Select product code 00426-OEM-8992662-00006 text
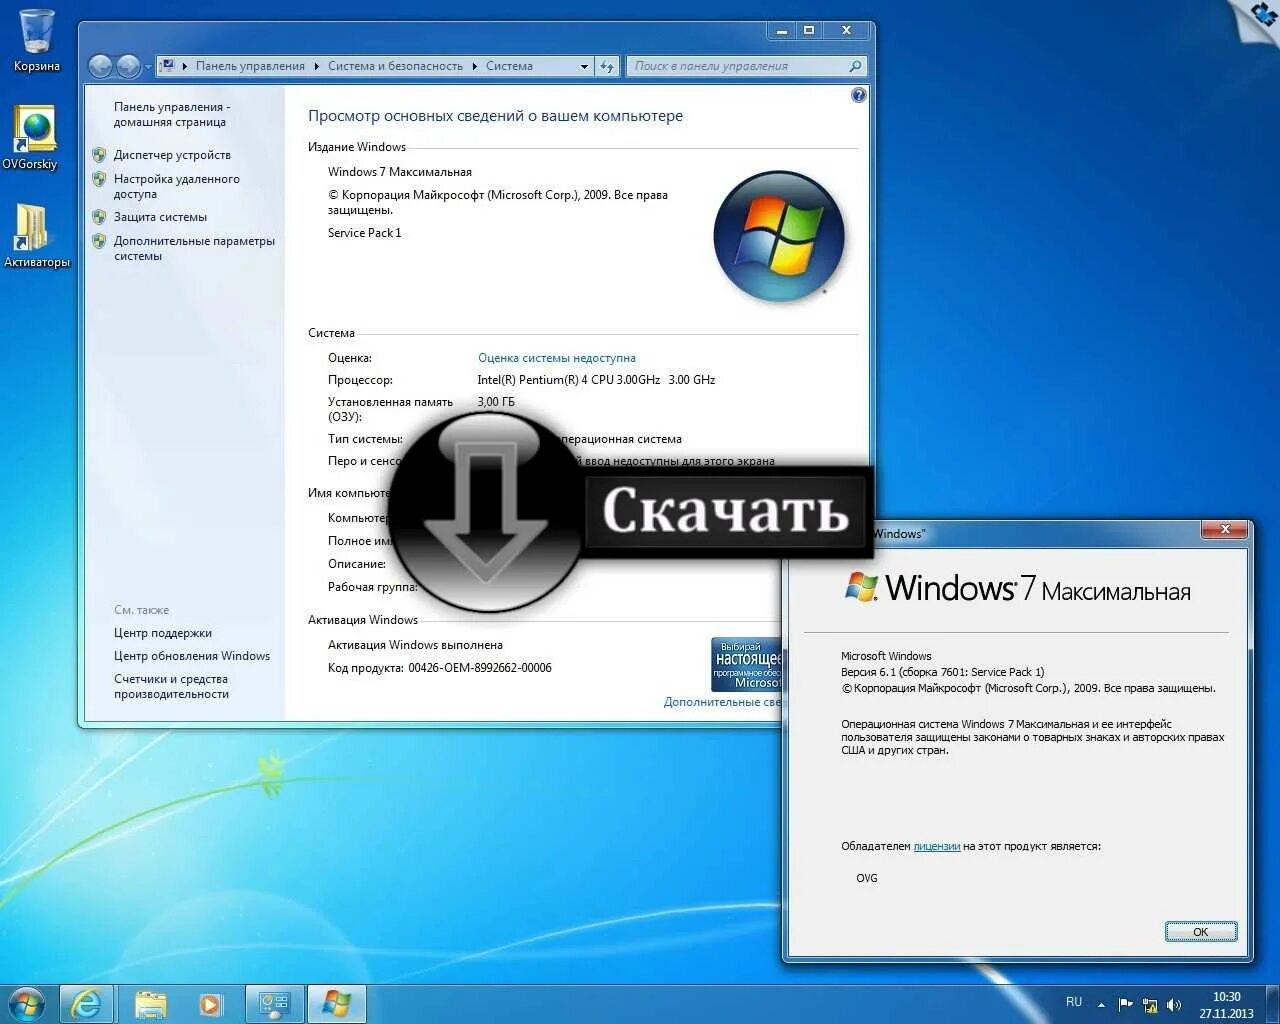The image size is (1280, 1024). [480, 668]
